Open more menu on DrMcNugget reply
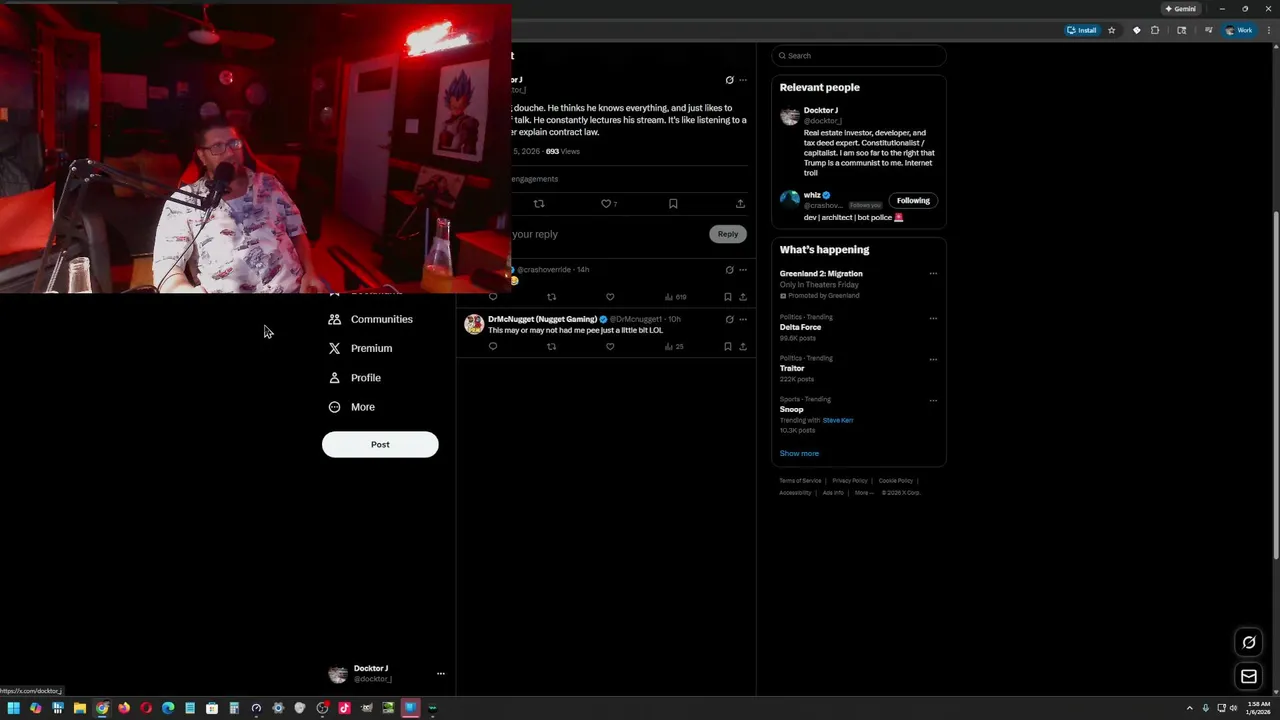The image size is (1280, 720). click(x=743, y=319)
